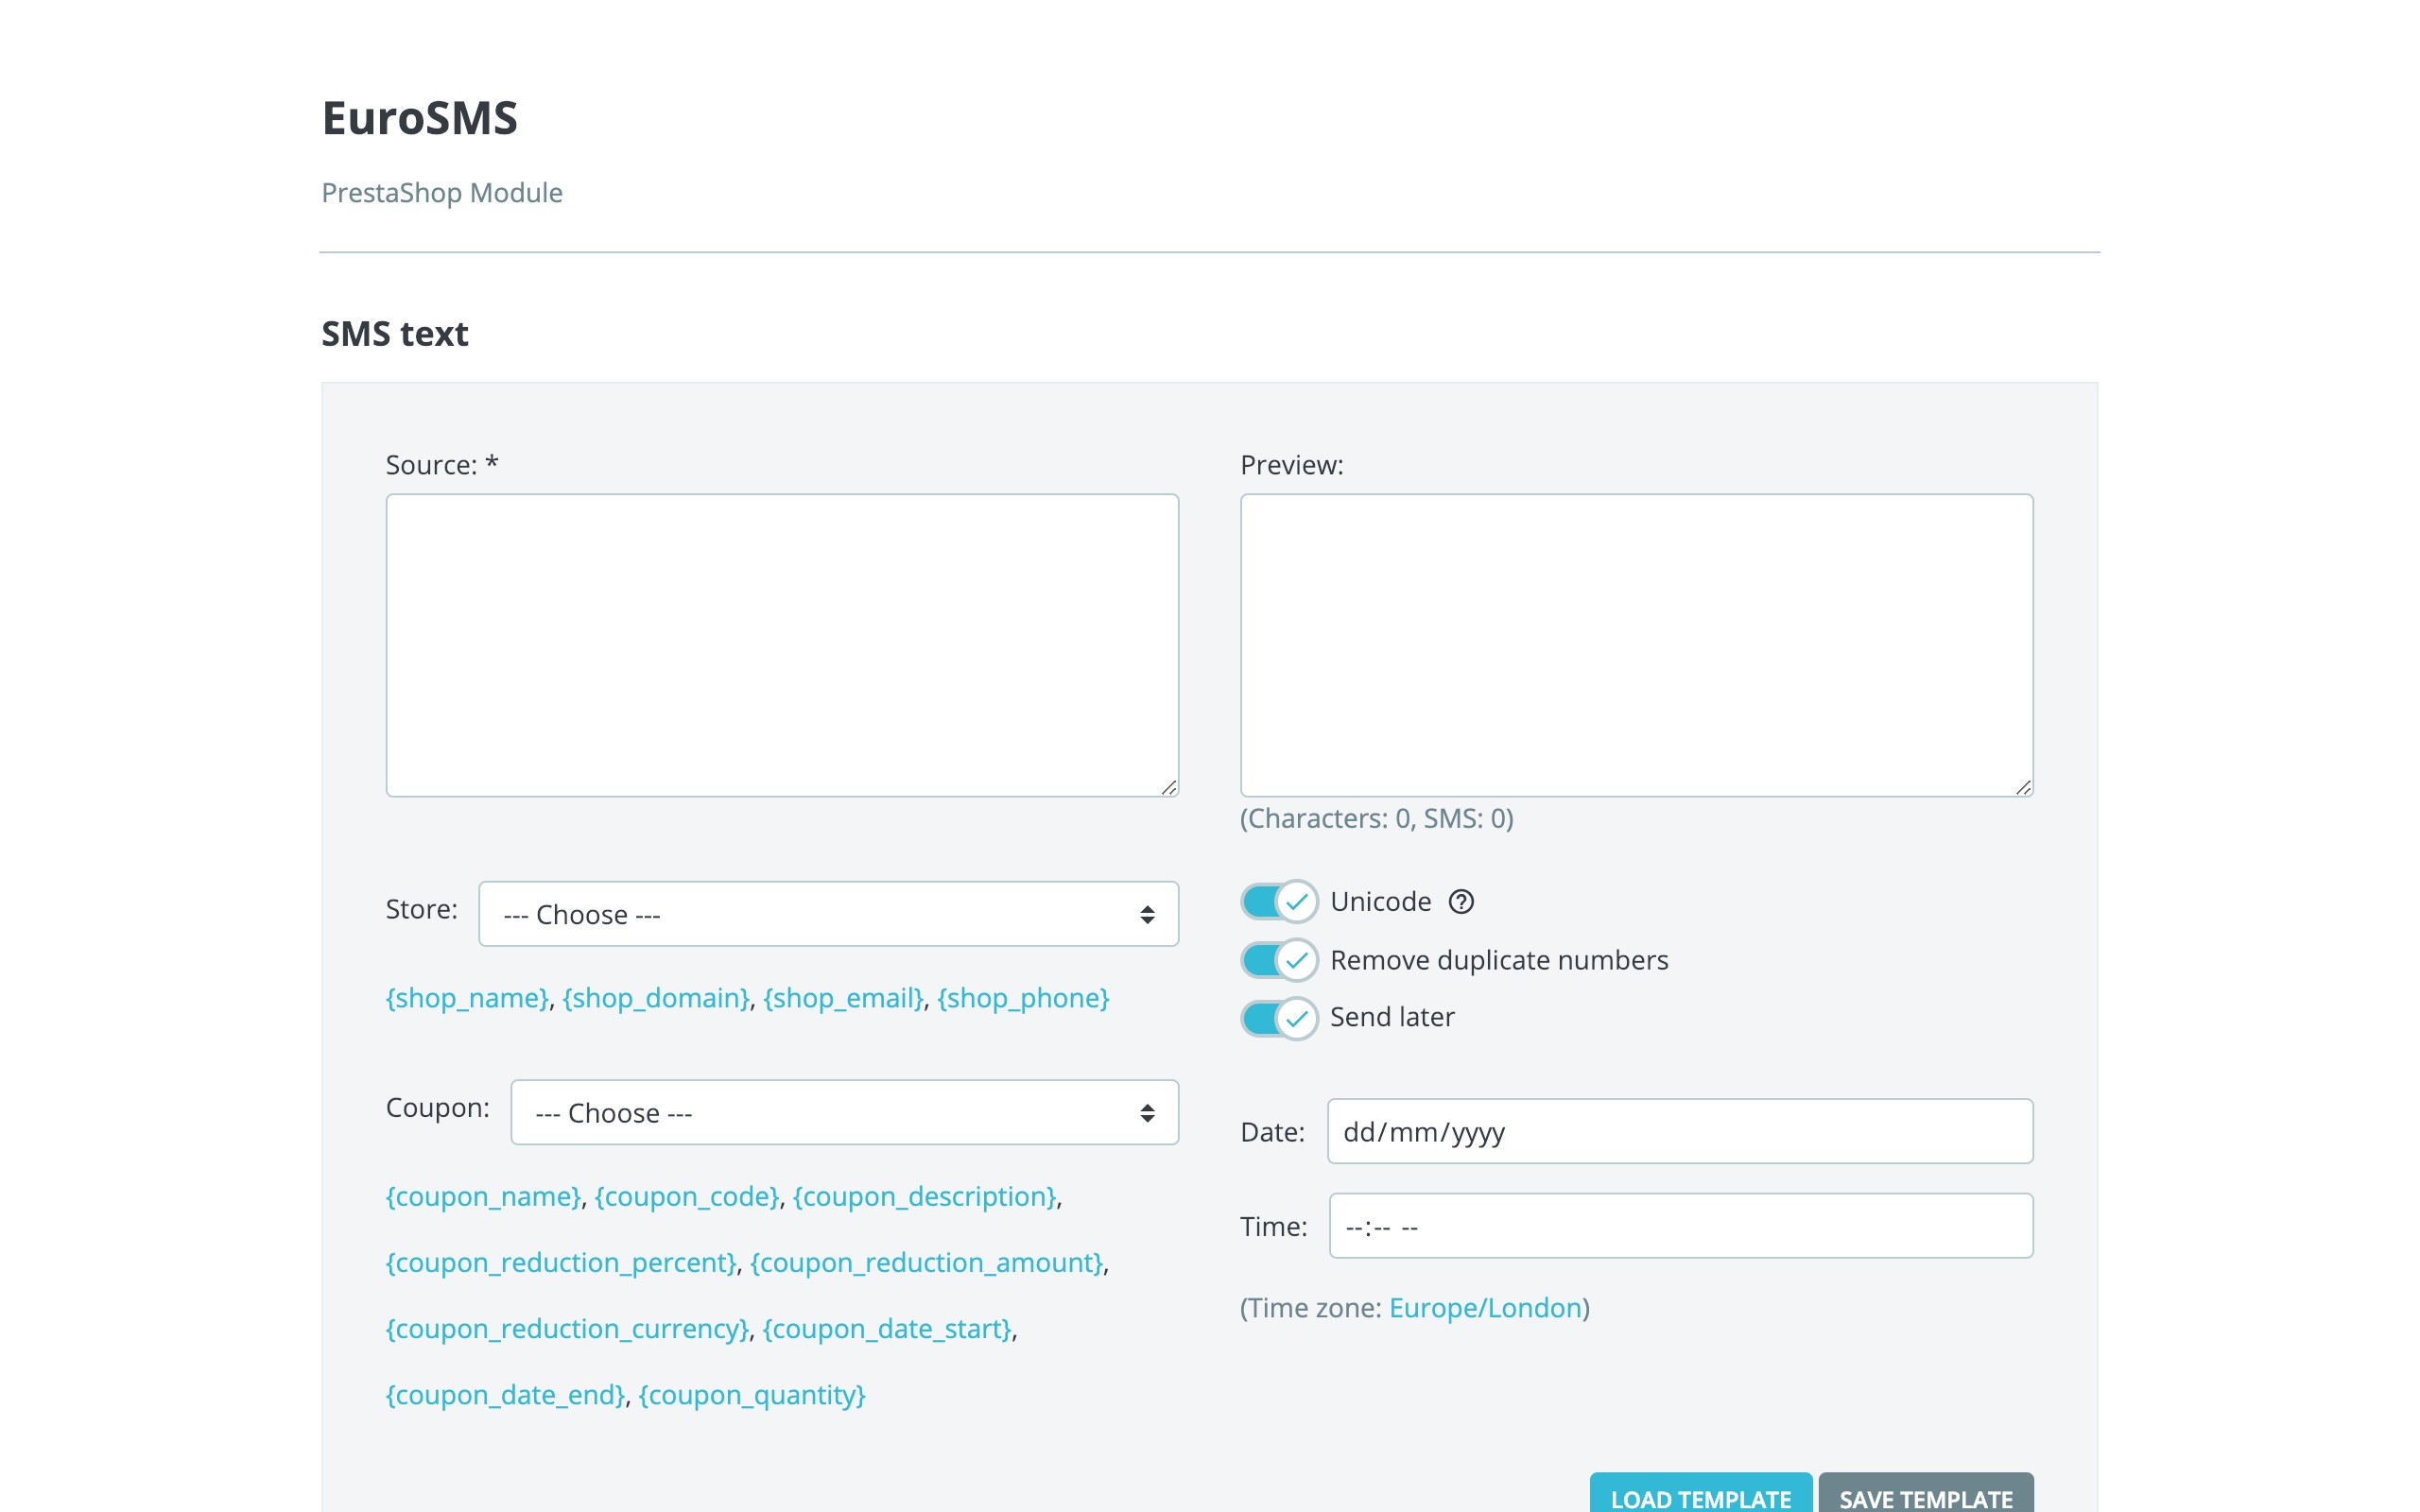The height and width of the screenshot is (1512, 2420).
Task: Click the Date input field
Action: click(x=1679, y=1131)
